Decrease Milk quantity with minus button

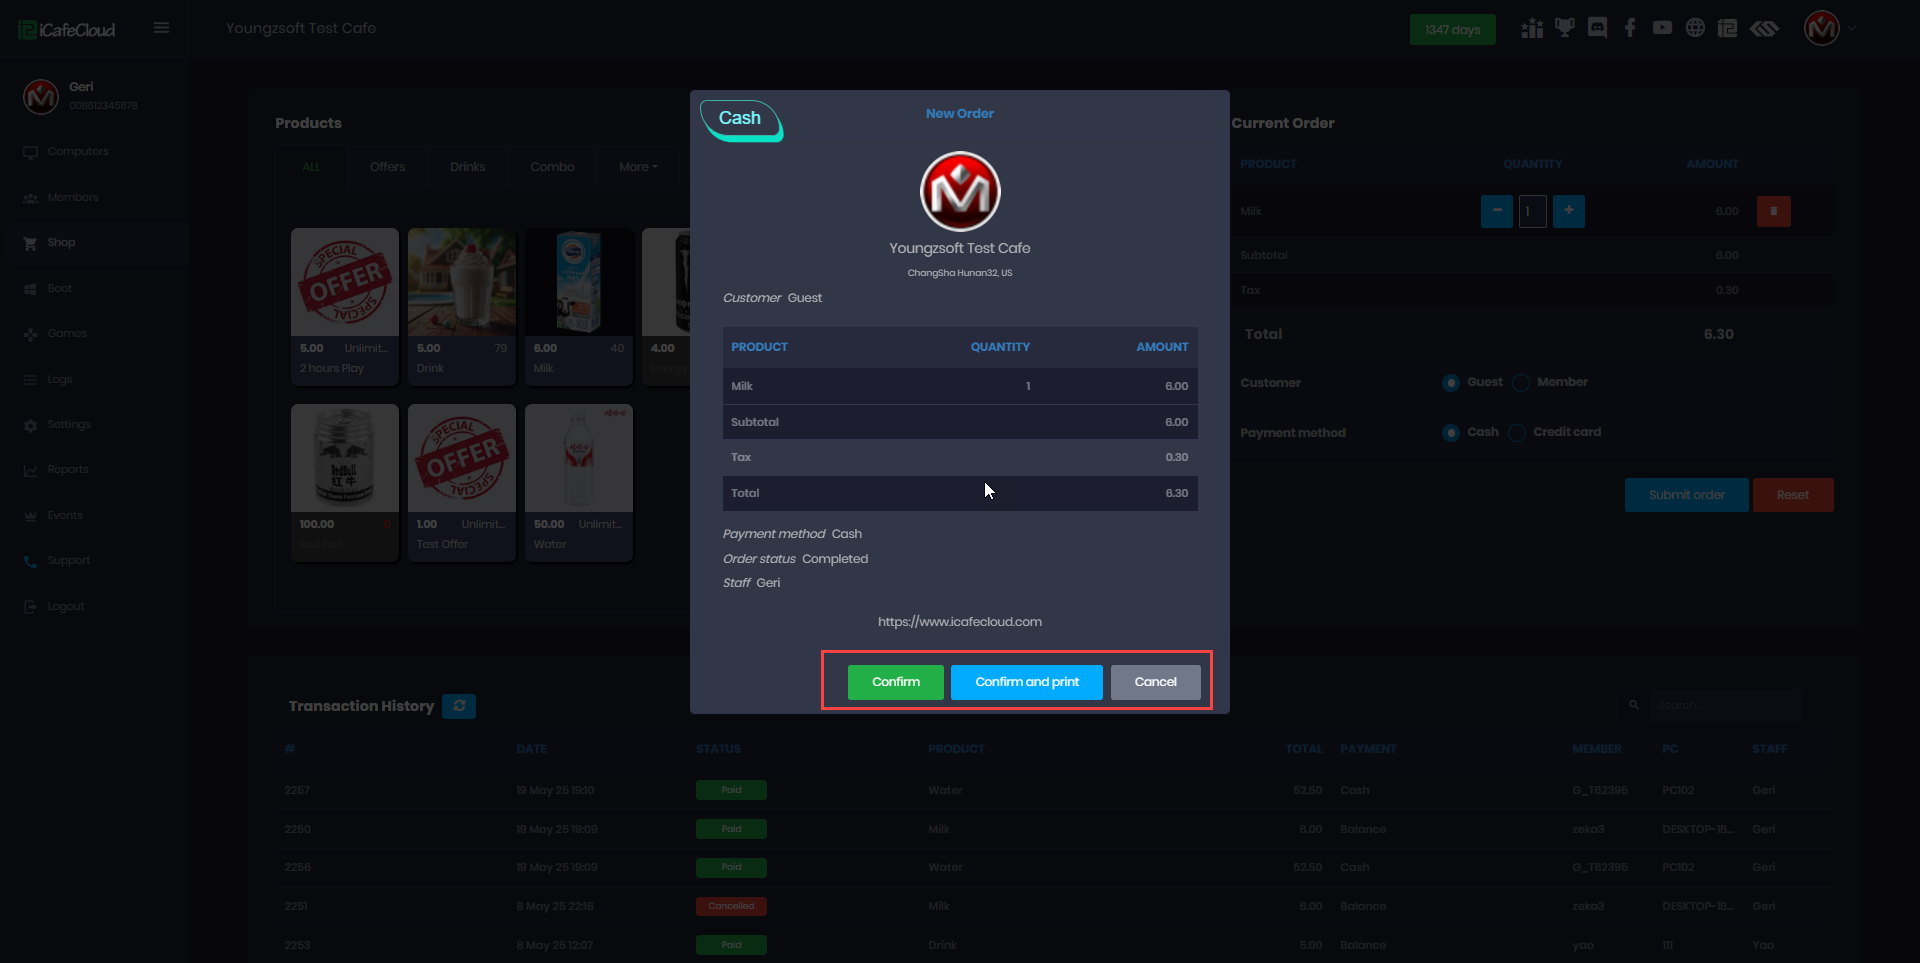pyautogui.click(x=1497, y=211)
